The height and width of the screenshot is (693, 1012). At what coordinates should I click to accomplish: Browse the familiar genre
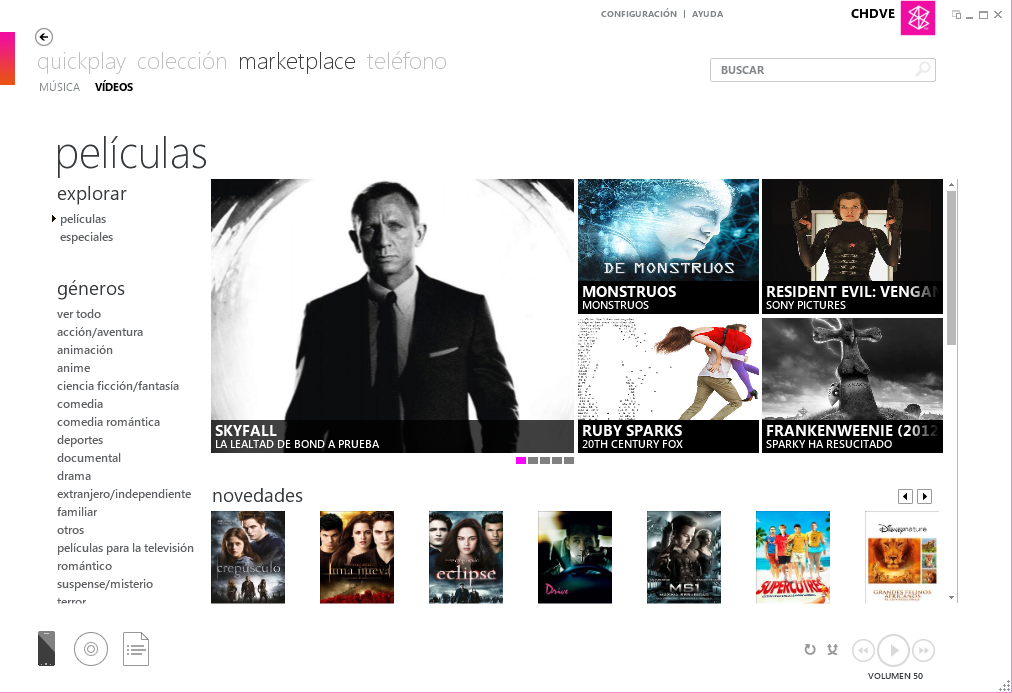(x=77, y=512)
